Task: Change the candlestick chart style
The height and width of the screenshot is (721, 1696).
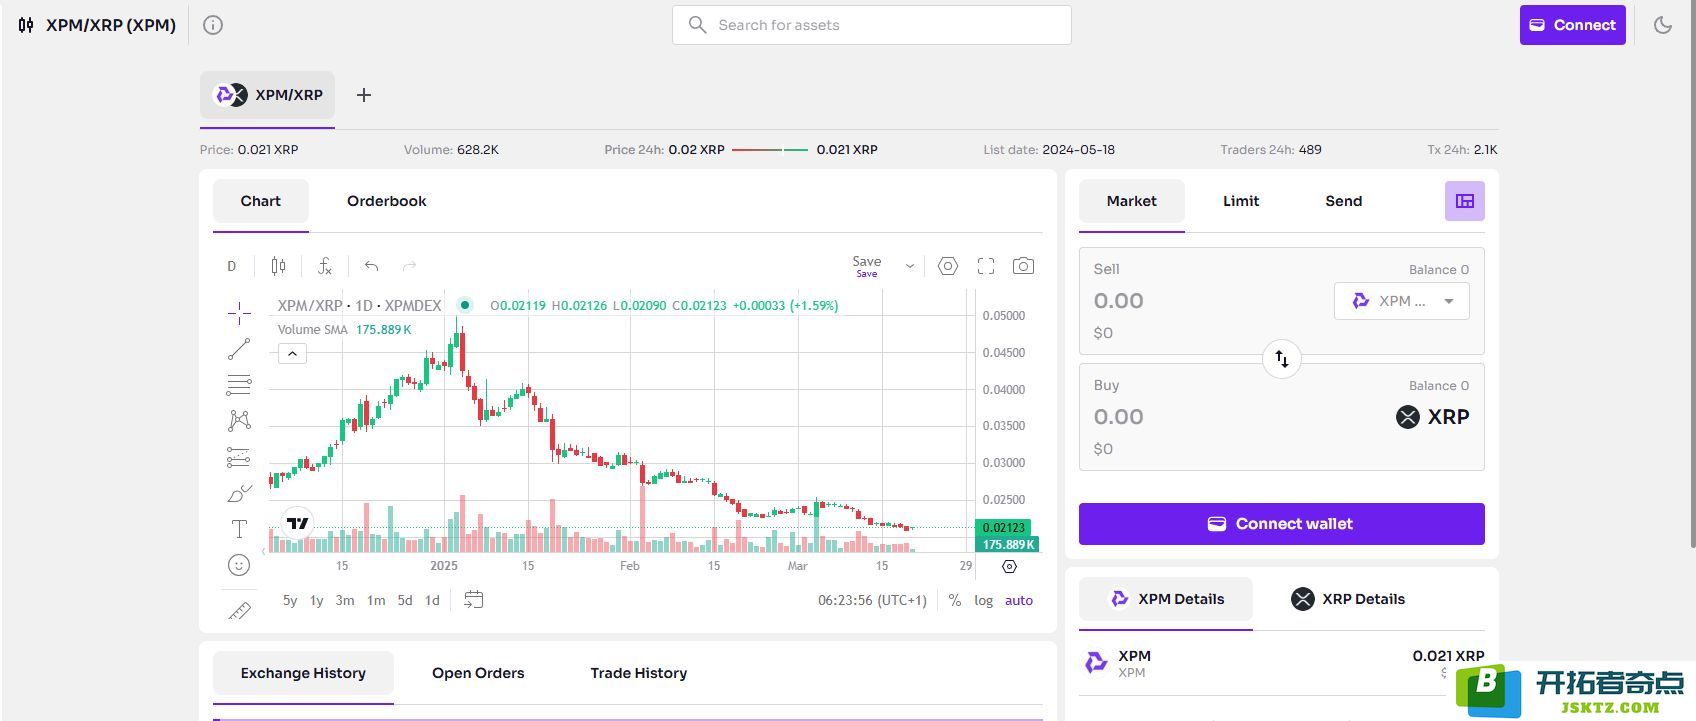Action: tap(278, 266)
